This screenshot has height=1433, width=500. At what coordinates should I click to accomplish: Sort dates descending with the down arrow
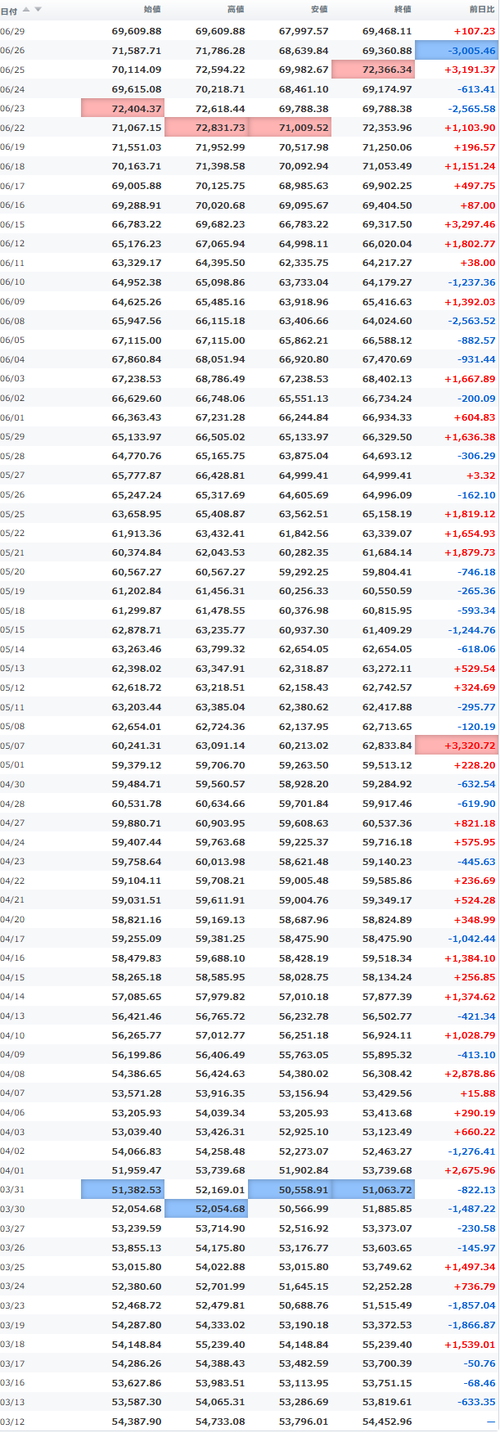pos(38,9)
